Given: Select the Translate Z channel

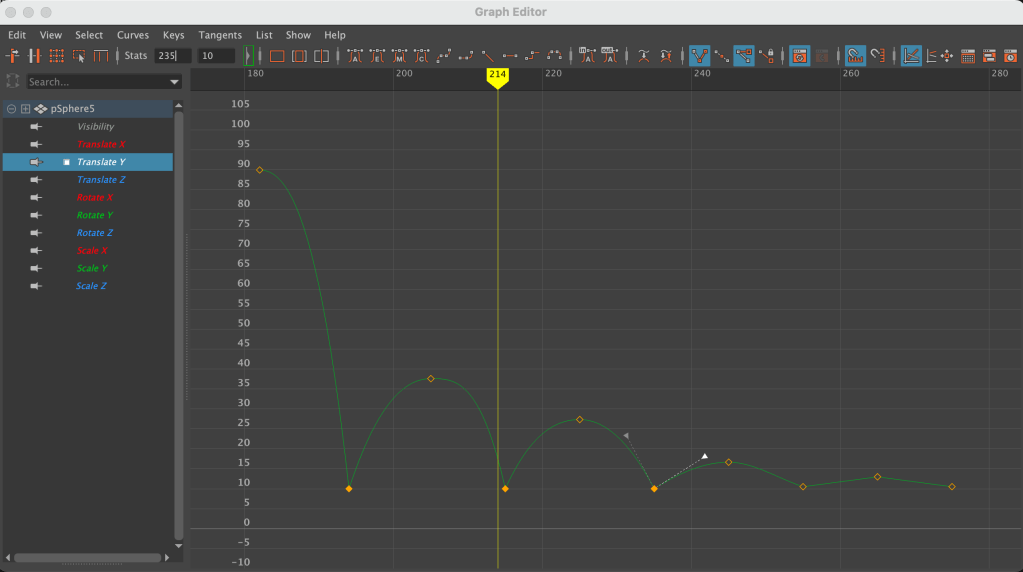Looking at the screenshot, I should 101,180.
